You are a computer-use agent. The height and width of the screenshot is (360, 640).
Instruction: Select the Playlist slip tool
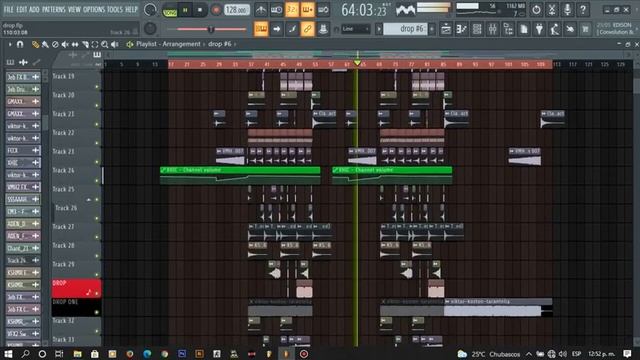point(75,44)
